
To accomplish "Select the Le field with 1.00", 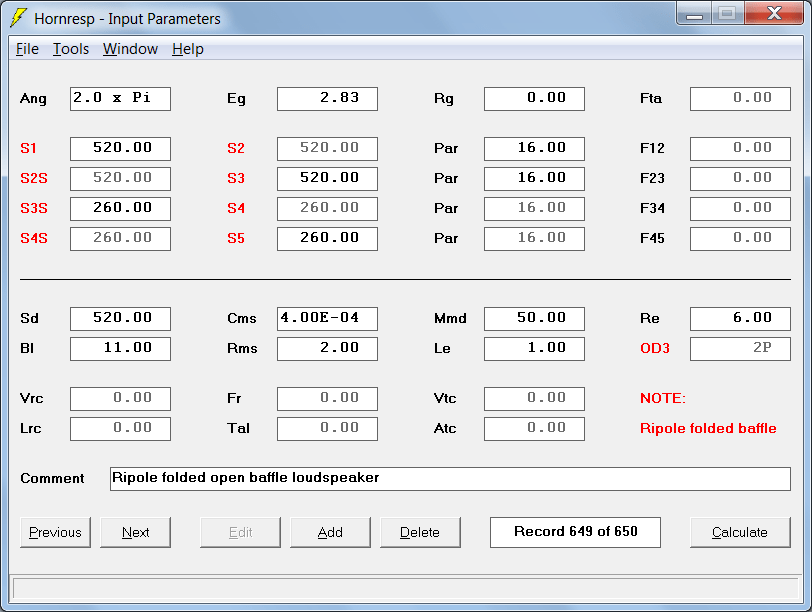I will point(534,348).
